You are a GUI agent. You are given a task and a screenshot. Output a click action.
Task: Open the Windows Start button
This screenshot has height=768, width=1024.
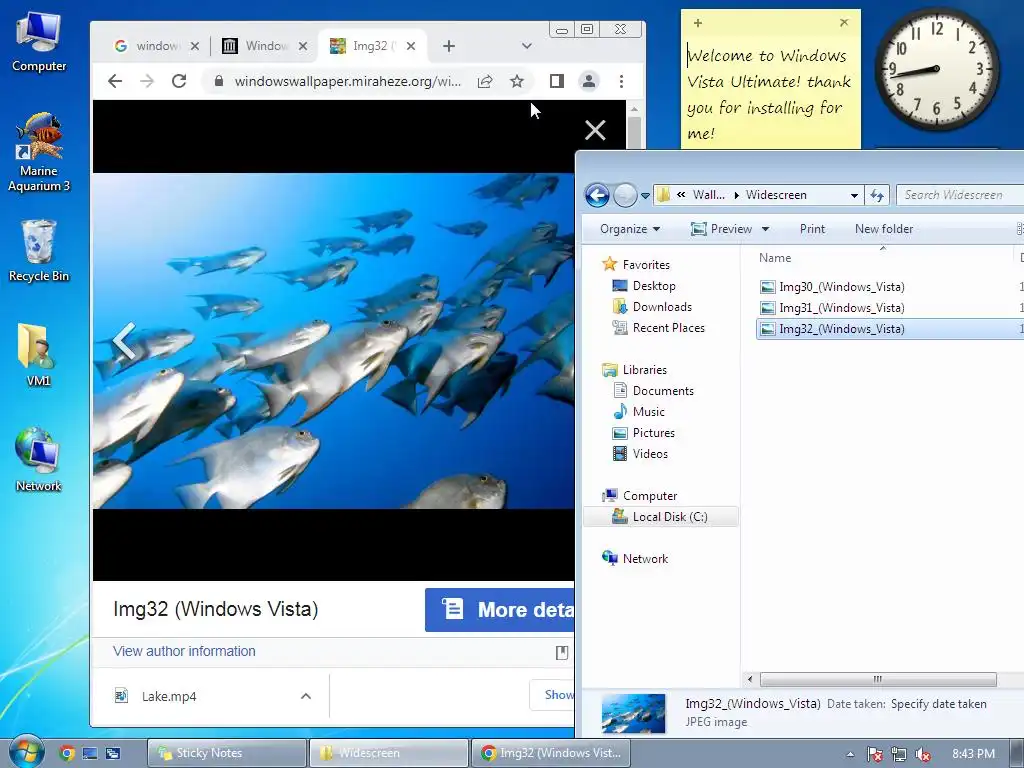pos(25,752)
